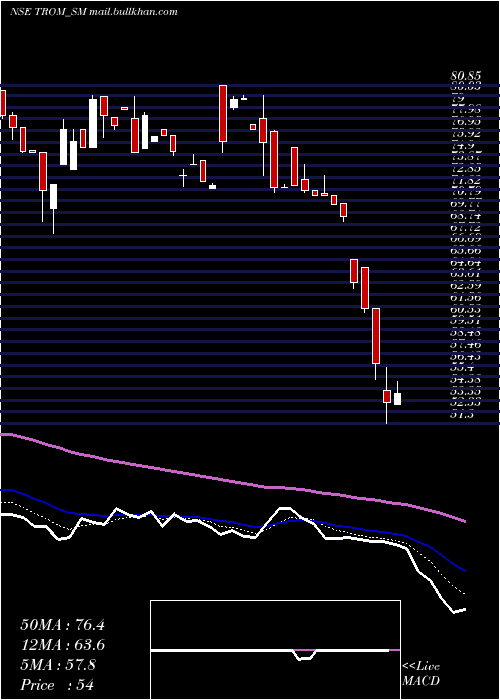Click the 5MA : 57.8 readout
500x700 pixels.
(58, 665)
